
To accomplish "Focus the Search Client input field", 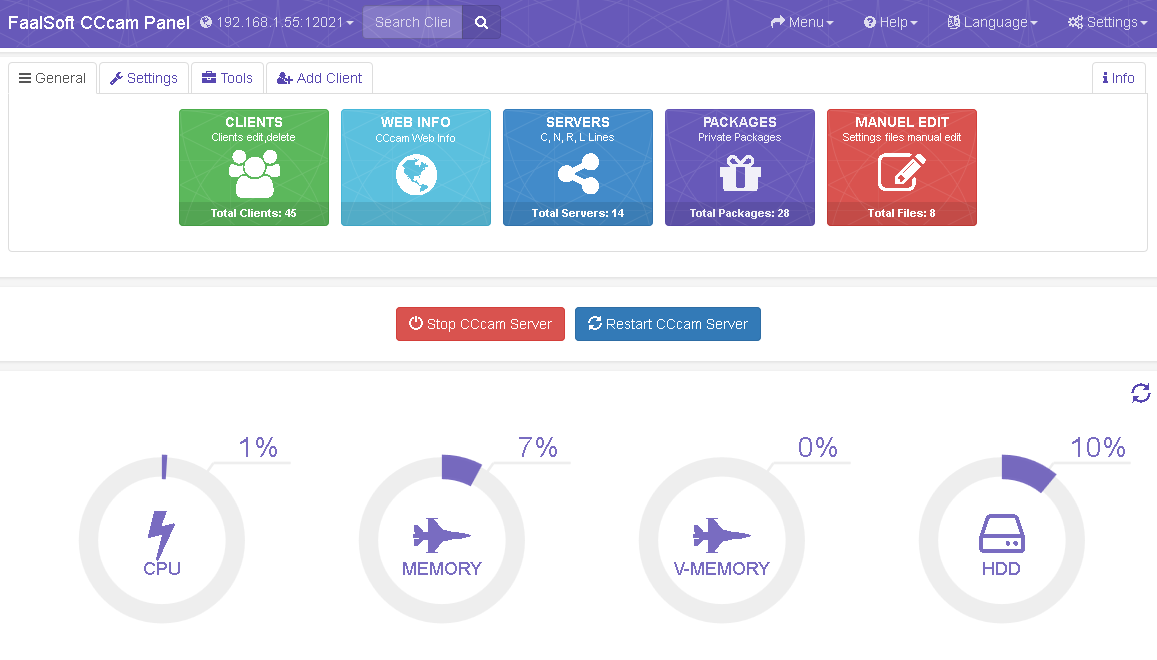I will coord(412,22).
